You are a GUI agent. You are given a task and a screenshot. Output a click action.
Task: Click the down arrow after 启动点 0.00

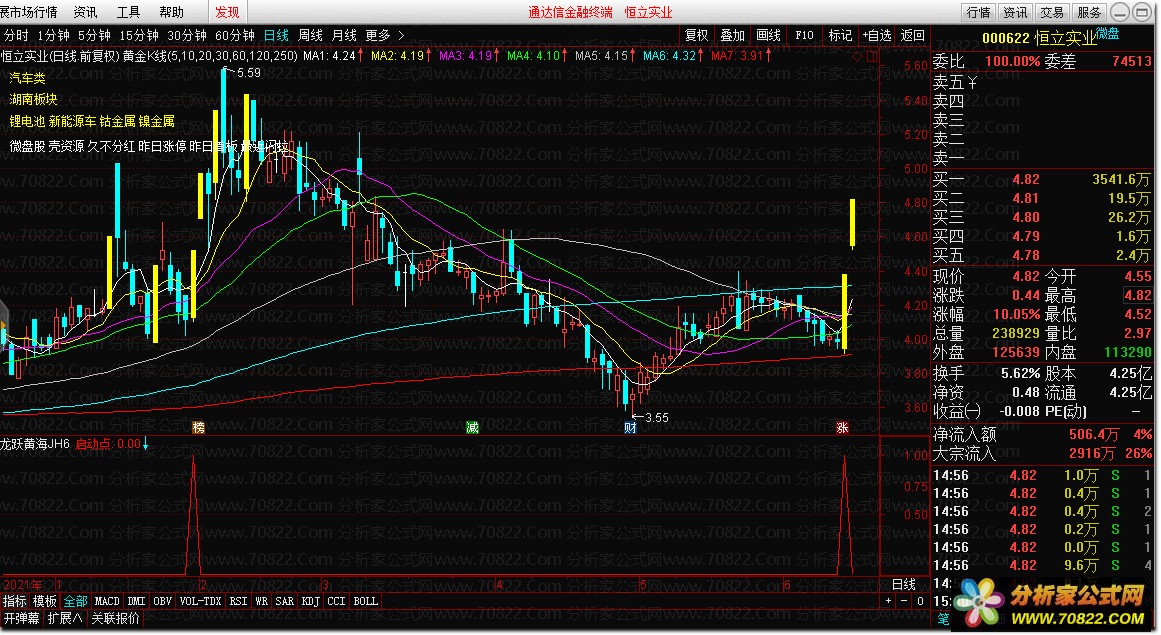point(145,444)
